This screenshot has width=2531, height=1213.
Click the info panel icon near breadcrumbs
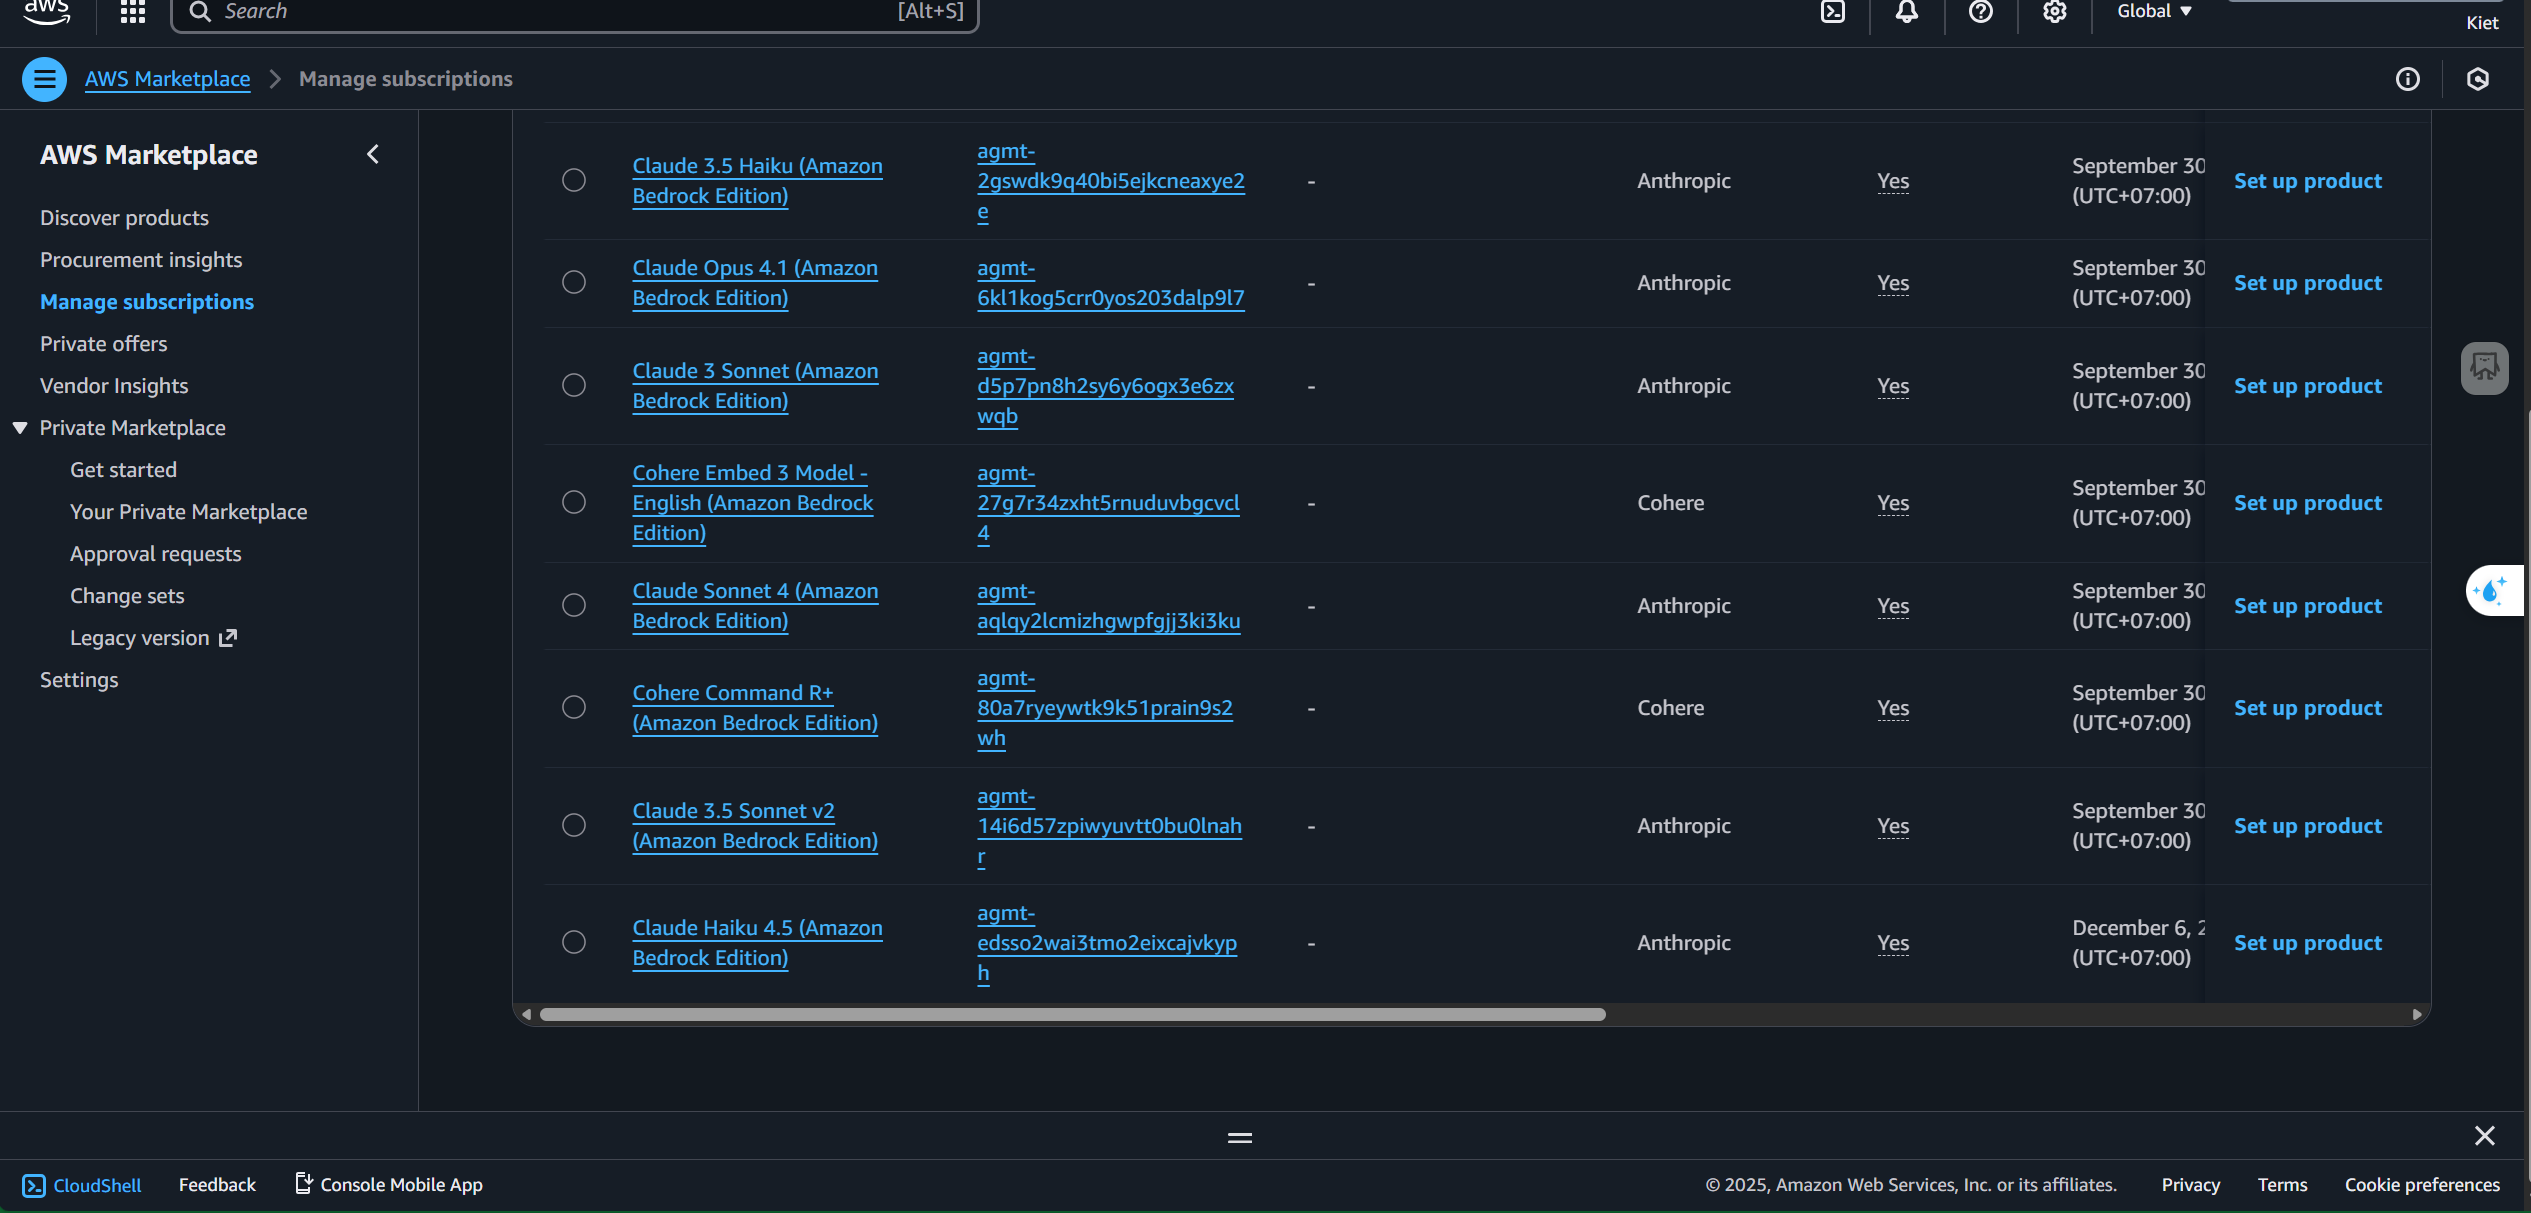click(x=2407, y=79)
